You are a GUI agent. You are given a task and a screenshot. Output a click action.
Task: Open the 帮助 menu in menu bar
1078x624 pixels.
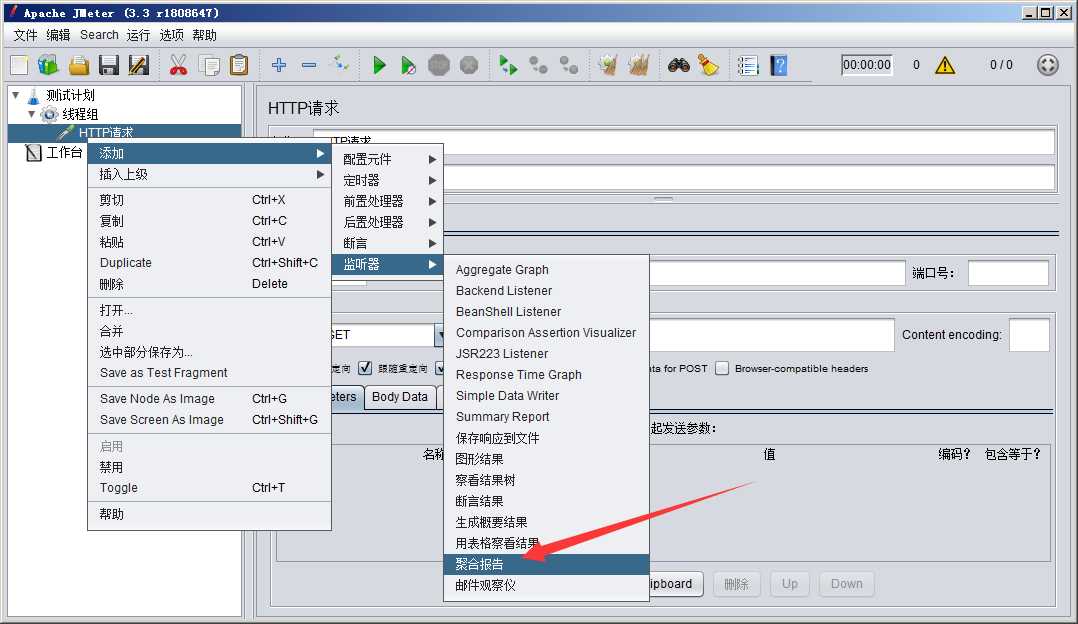coord(204,35)
